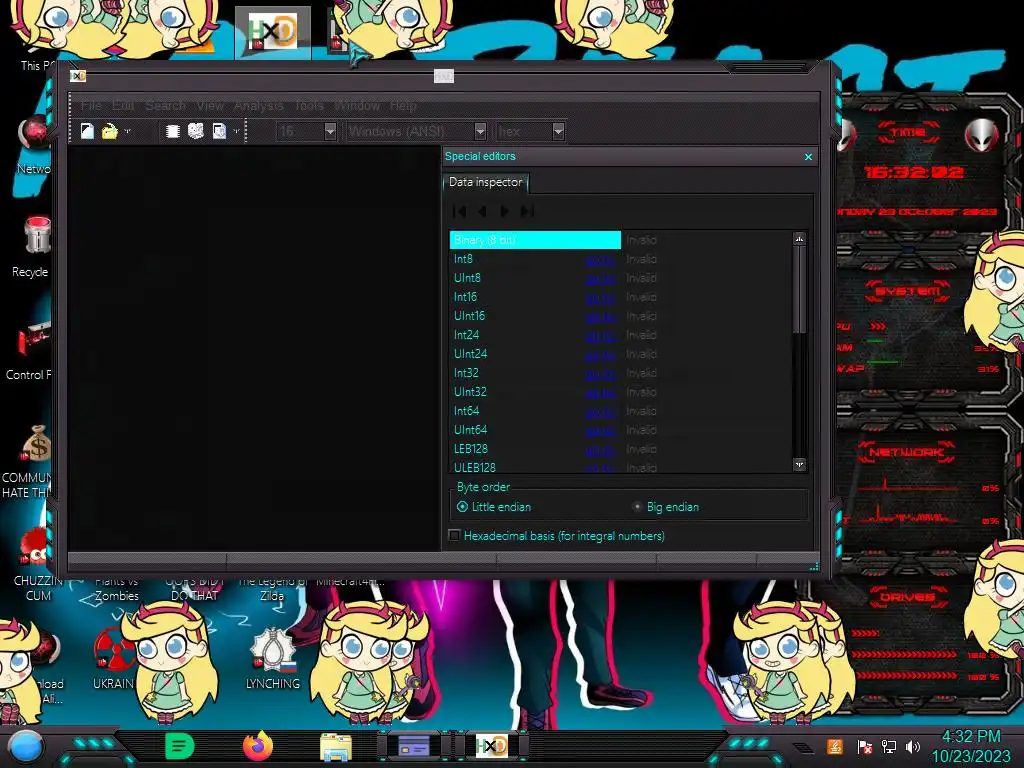Click the go to link in Int16 row
Viewport: 1024px width, 768px height.
coord(601,298)
